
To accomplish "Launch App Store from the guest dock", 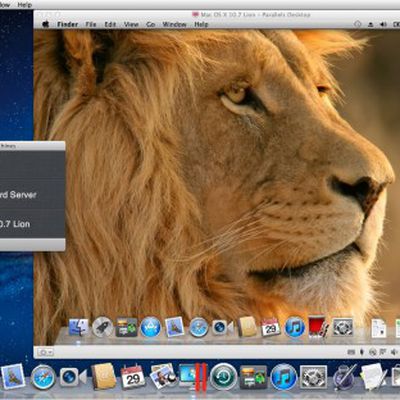I will [x=150, y=327].
